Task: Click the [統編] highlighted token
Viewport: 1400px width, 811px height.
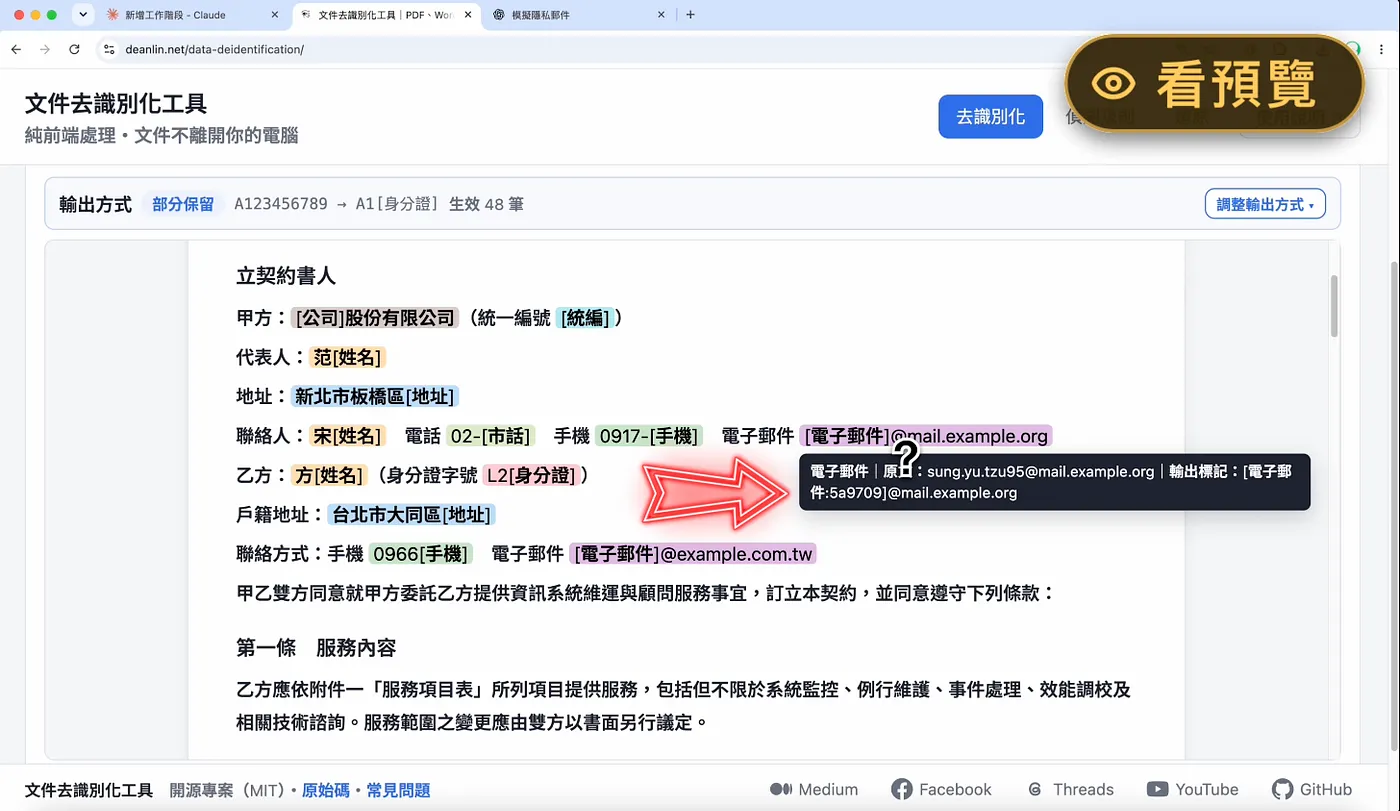Action: [x=586, y=318]
